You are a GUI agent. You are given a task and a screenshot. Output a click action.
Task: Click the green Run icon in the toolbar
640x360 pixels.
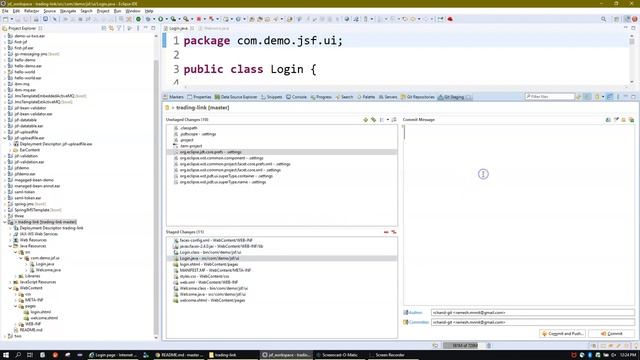pyautogui.click(x=161, y=19)
